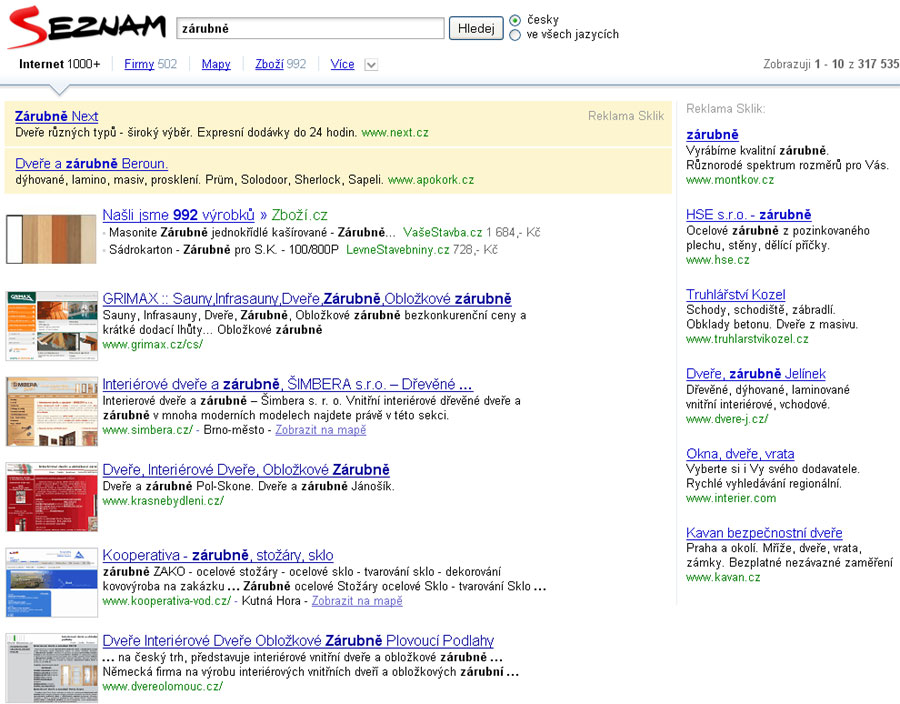
Task: Open the Zboží 992 tab
Action: click(281, 64)
